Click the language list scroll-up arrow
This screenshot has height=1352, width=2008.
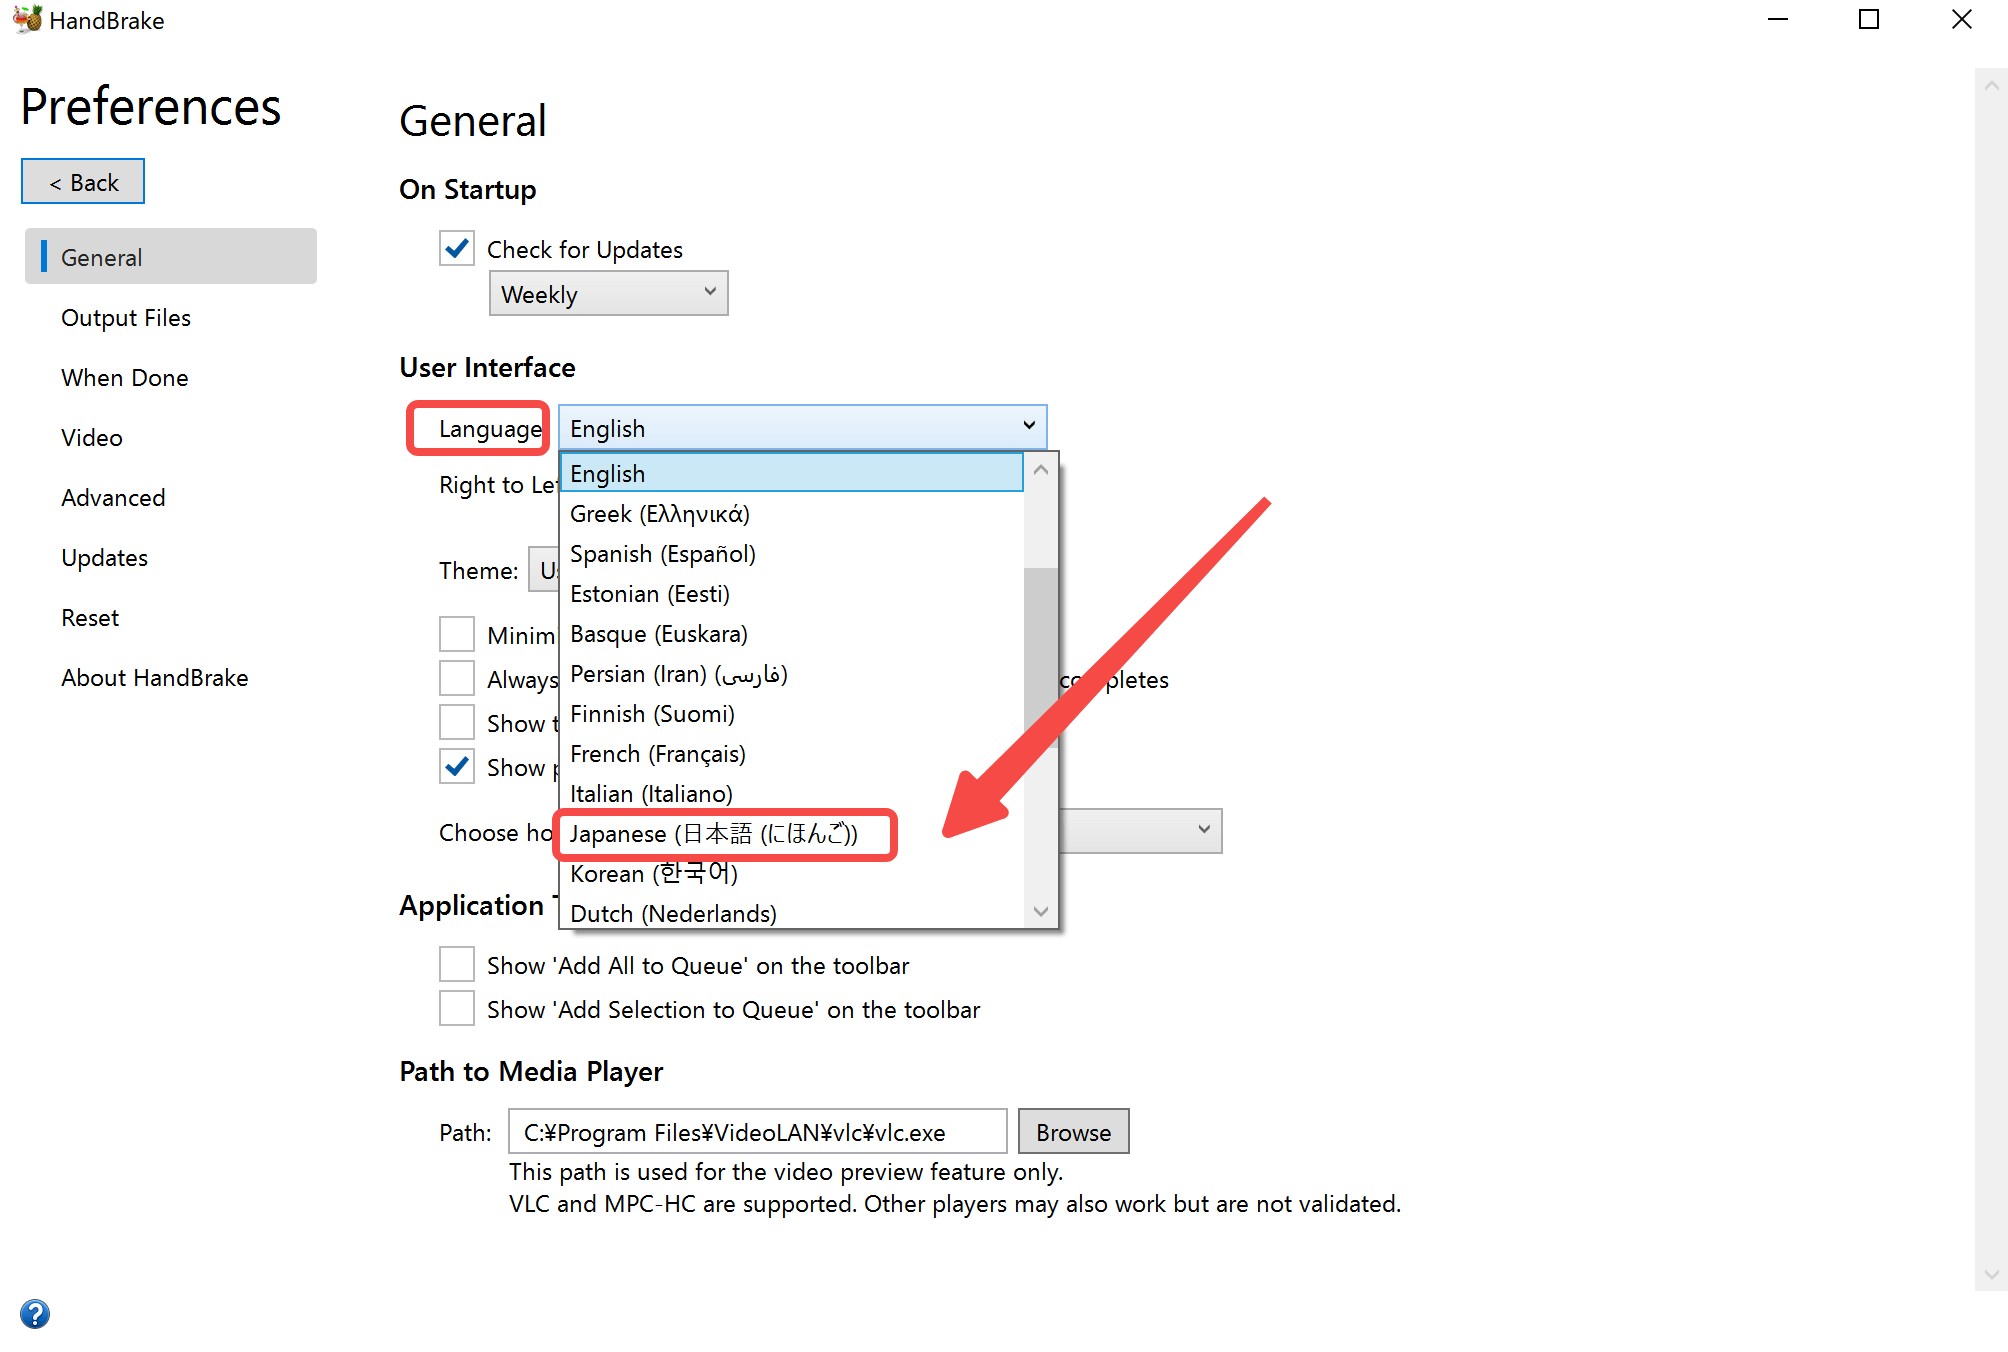[x=1041, y=469]
